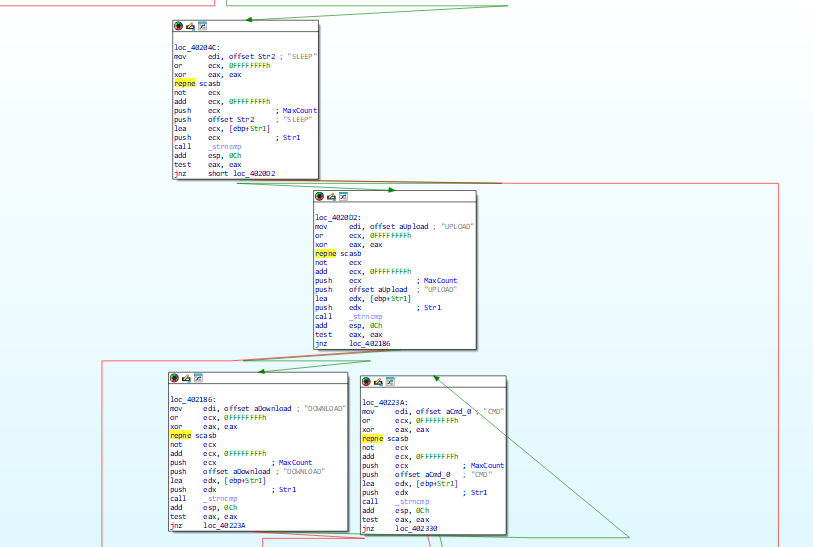This screenshot has height=547, width=813.
Task: Select the loc_4020D2: label in the UPLOAD block
Action: pos(338,218)
